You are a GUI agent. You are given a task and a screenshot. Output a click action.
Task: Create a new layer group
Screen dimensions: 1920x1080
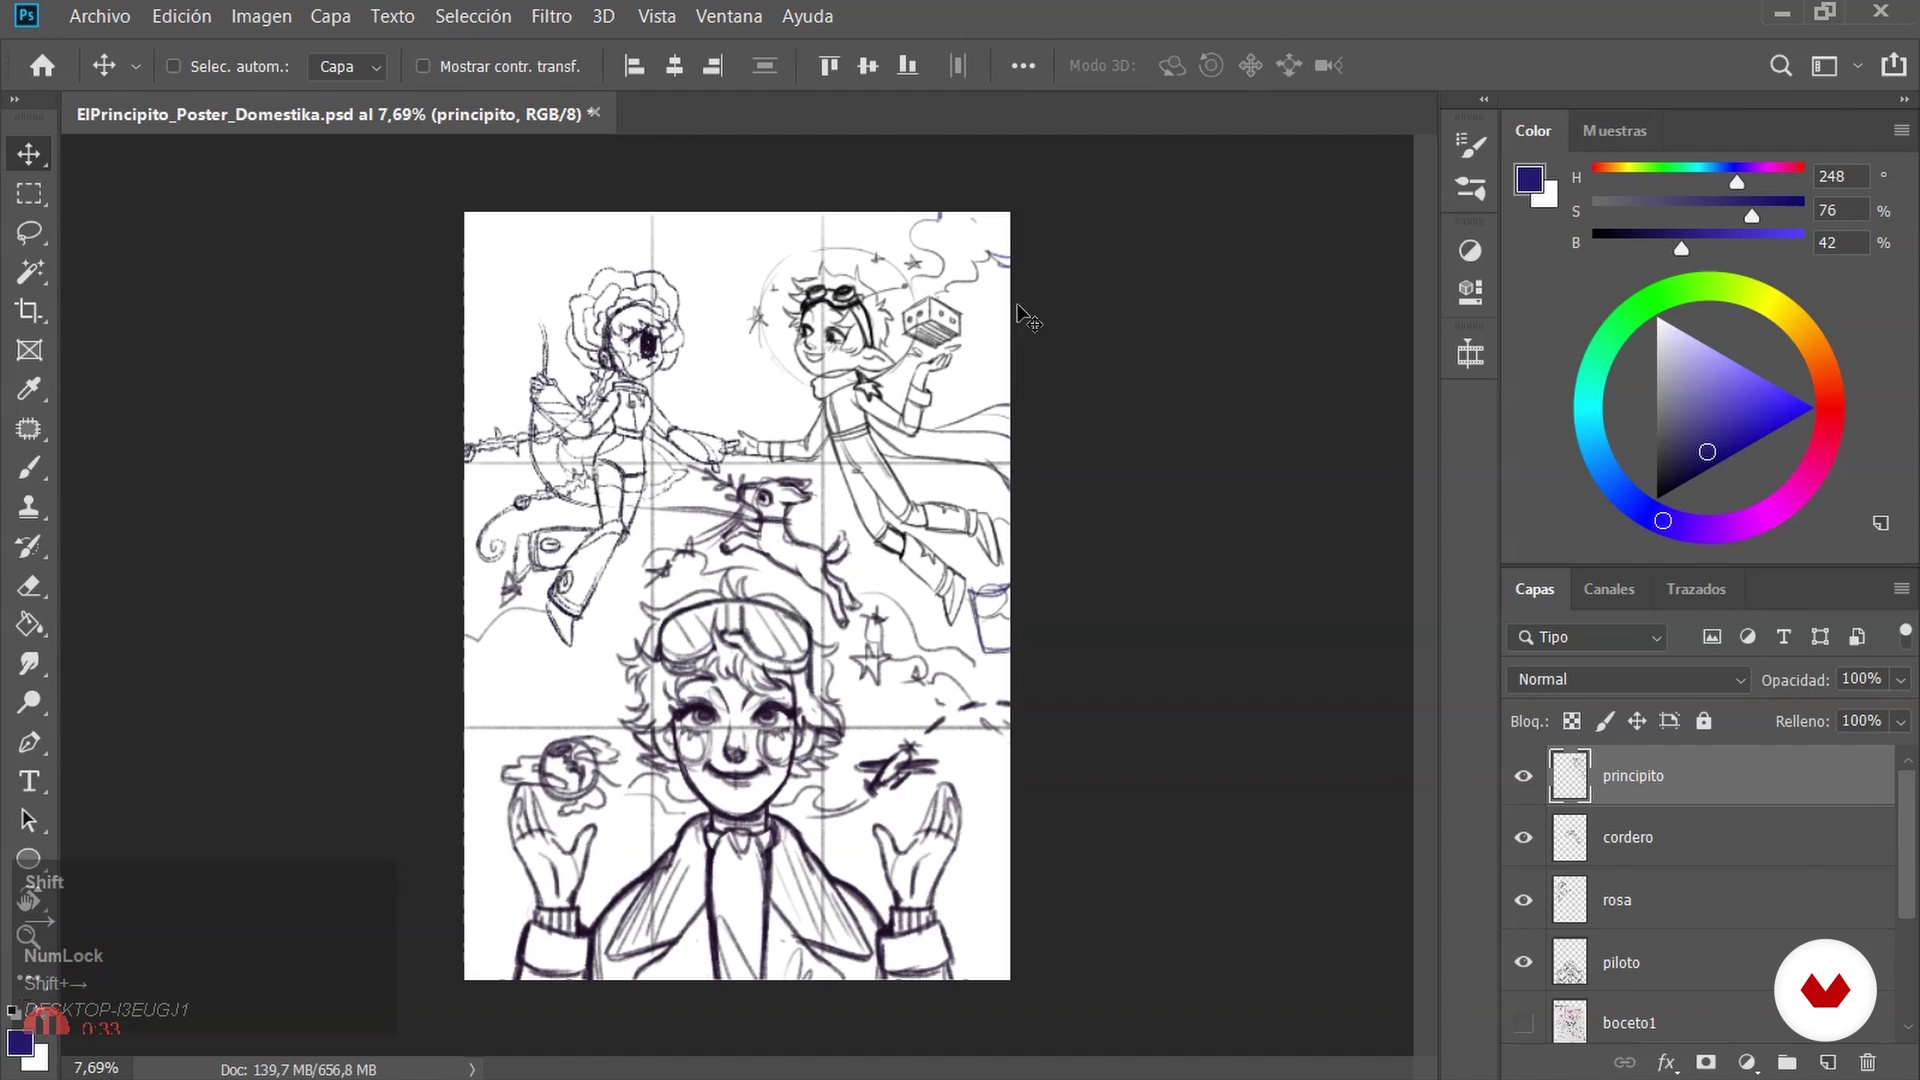[x=1787, y=1062]
